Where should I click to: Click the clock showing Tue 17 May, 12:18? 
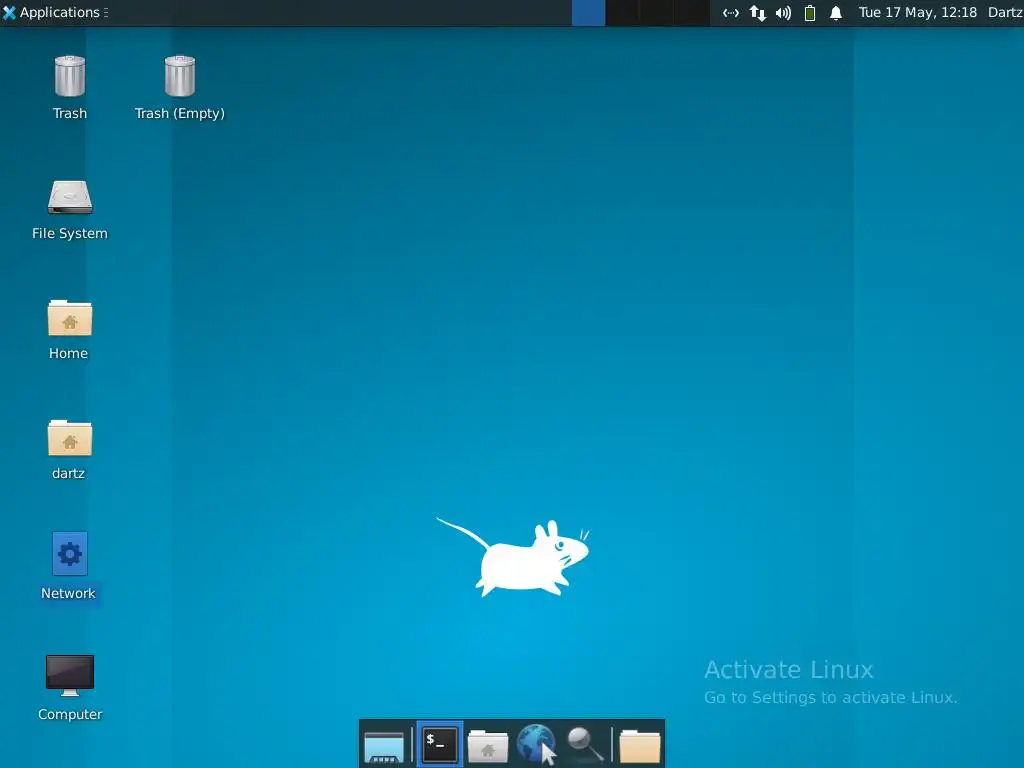918,12
